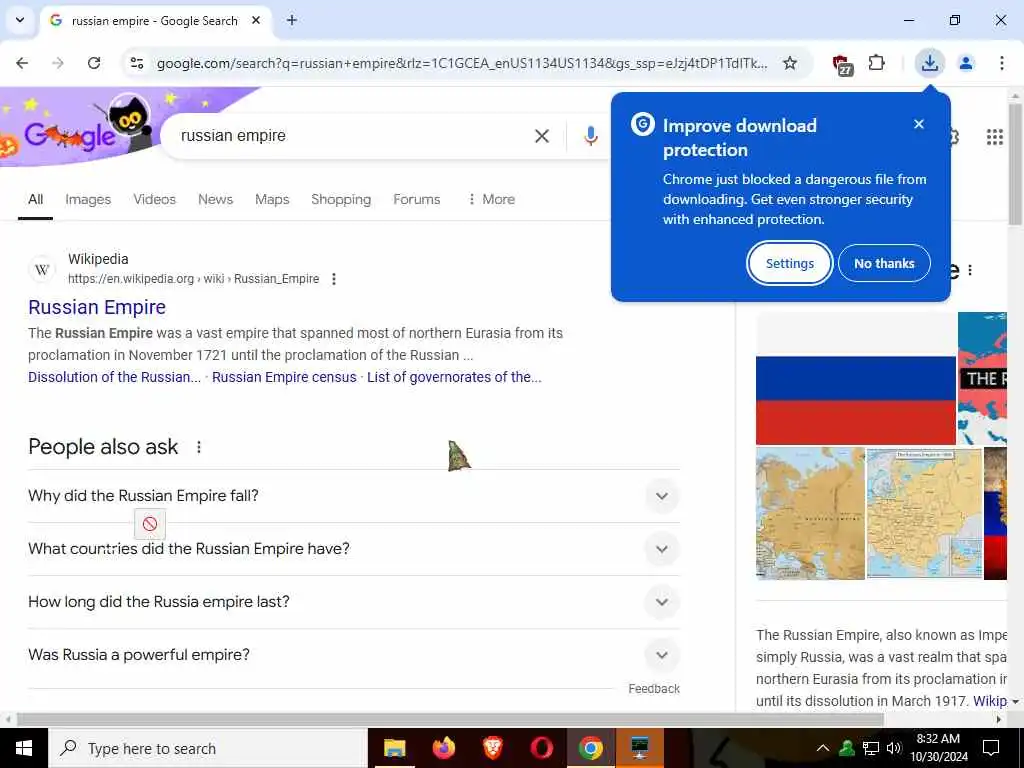Screen dimensions: 1024x768
Task: Click the Settings button in popup
Action: (x=790, y=263)
